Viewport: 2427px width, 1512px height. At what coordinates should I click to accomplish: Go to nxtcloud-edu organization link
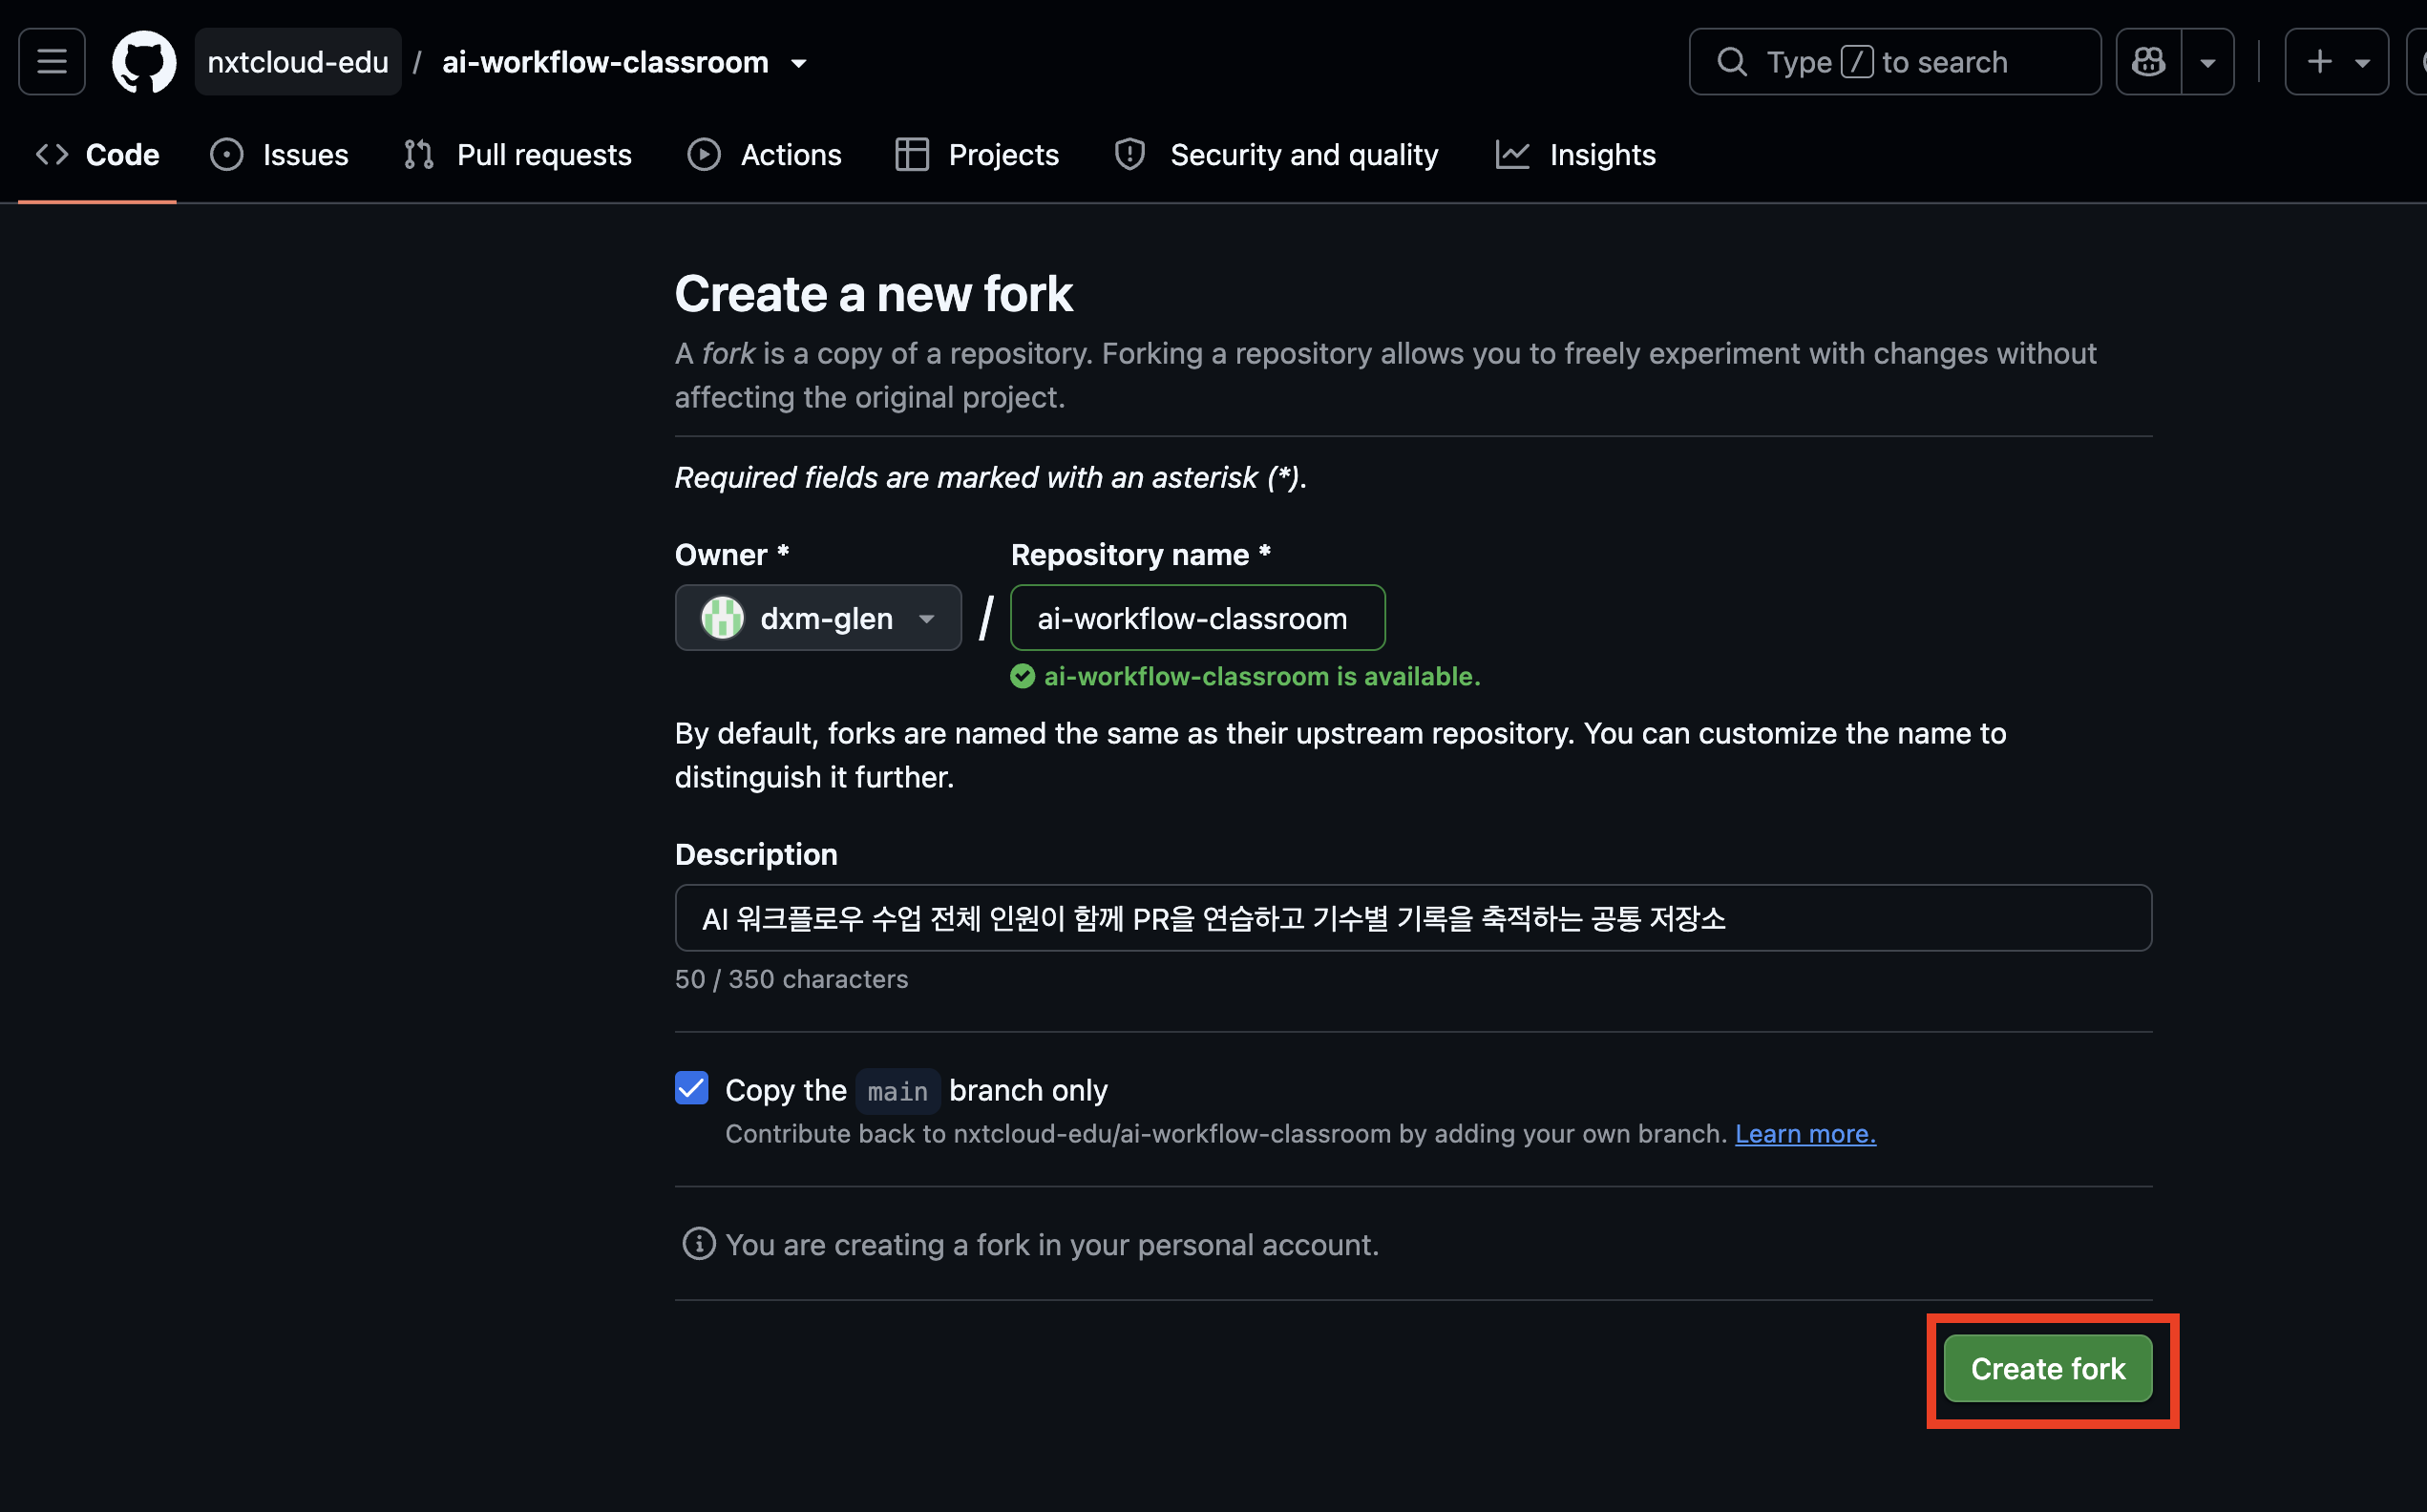[298, 62]
